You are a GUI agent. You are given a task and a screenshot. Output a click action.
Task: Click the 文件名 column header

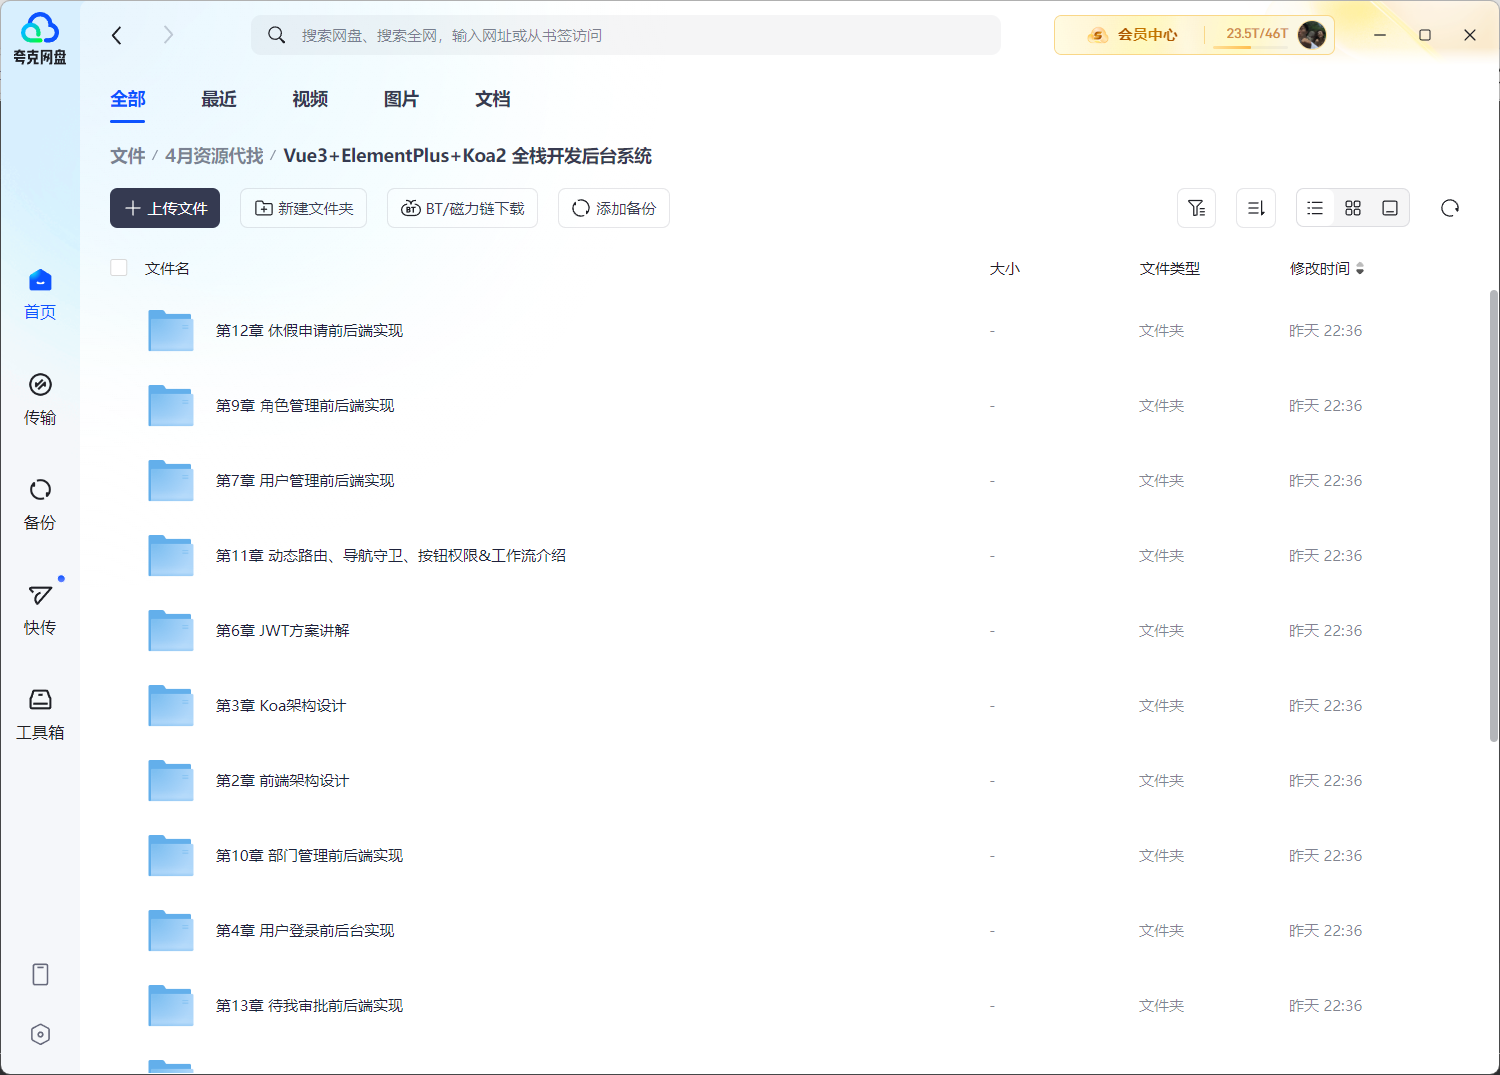167,268
